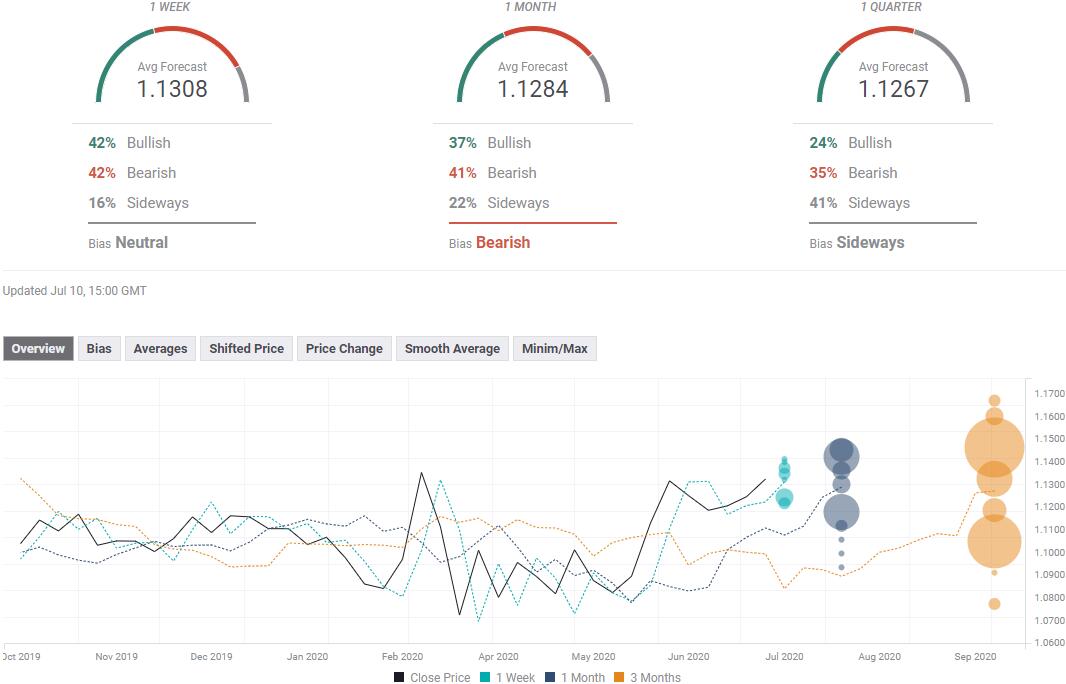This screenshot has height=684, width=1066.
Task: Click the Apr 2020 x-axis label
Action: 498,657
